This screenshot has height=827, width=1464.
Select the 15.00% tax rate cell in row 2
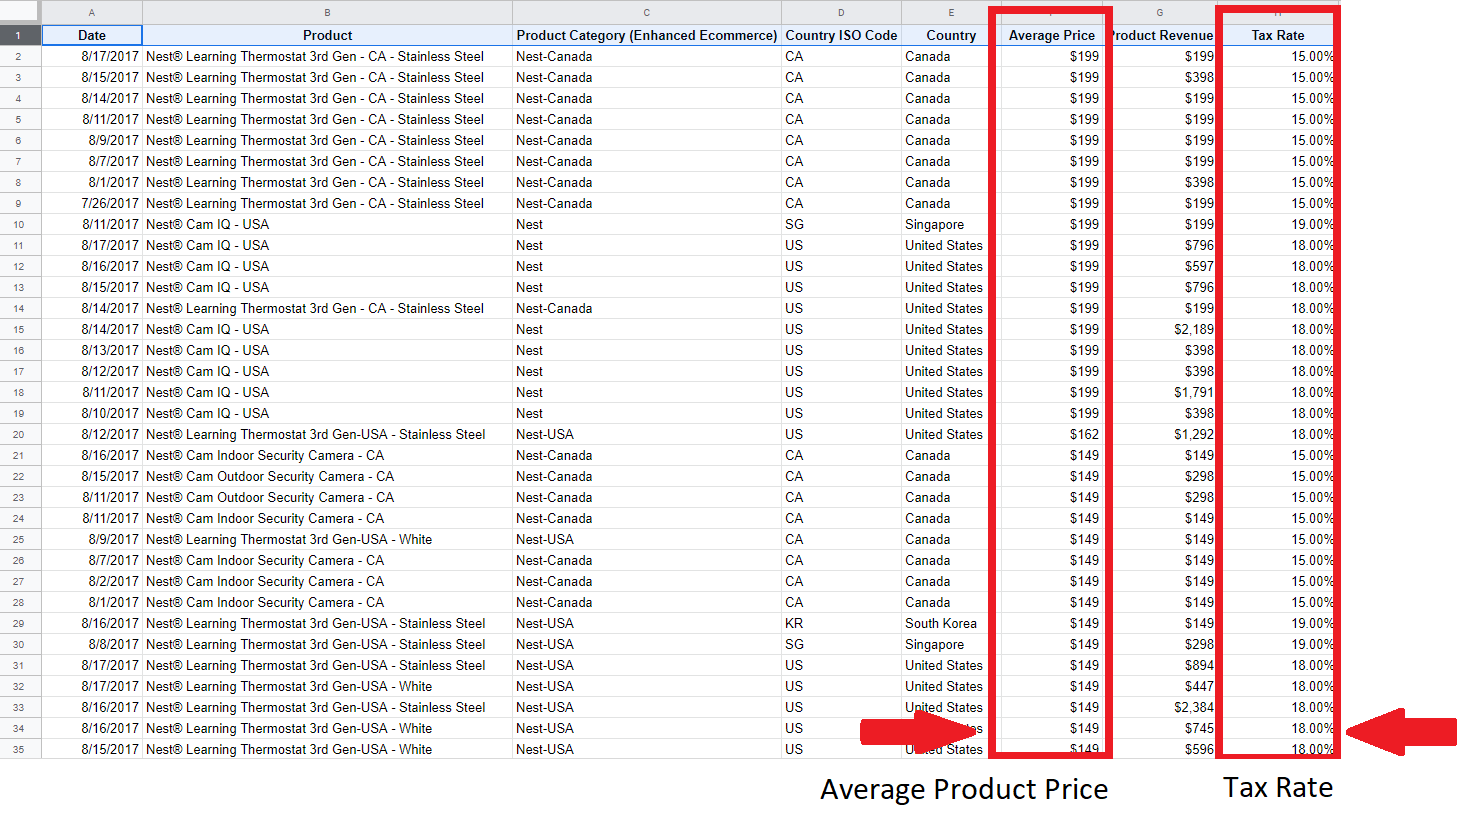coord(1278,56)
